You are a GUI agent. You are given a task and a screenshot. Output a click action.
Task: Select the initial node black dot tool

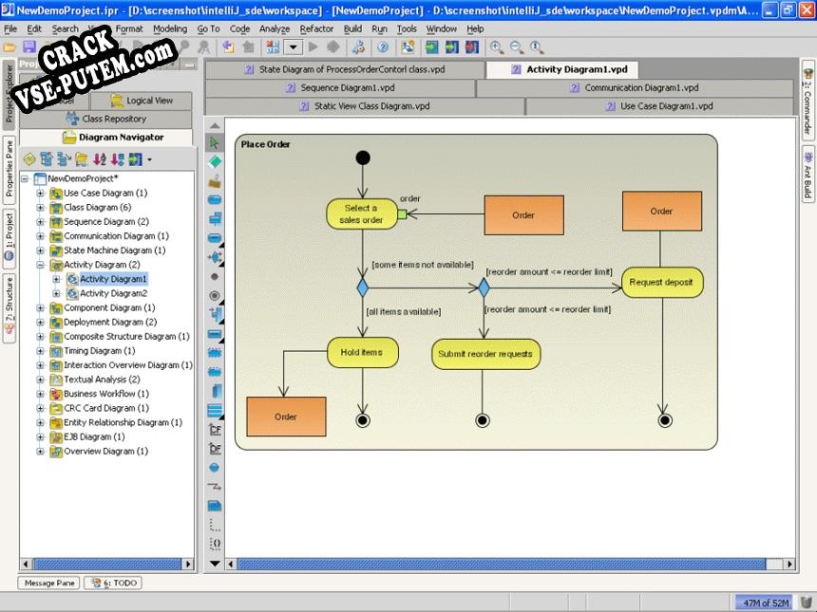pyautogui.click(x=214, y=277)
